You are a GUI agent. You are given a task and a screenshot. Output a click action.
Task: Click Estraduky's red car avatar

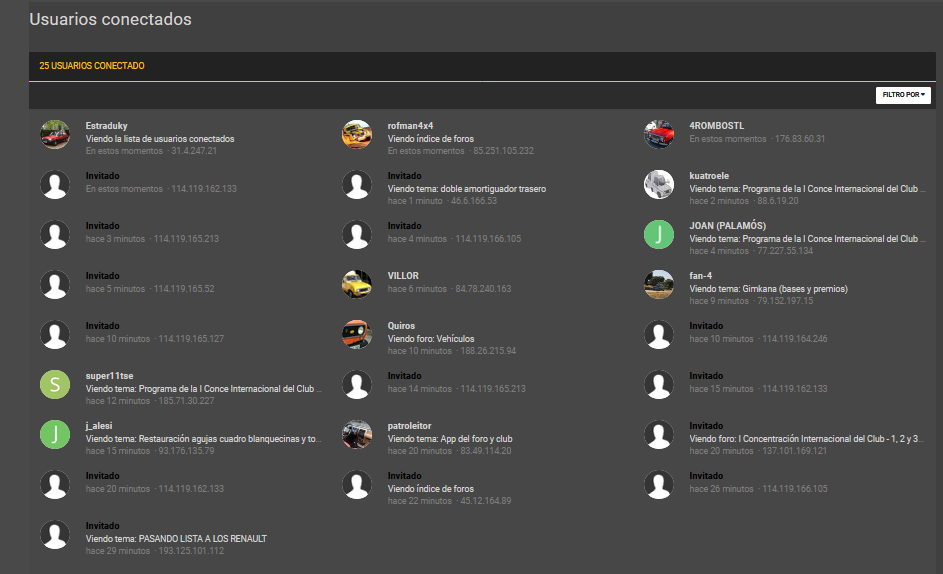pyautogui.click(x=55, y=134)
